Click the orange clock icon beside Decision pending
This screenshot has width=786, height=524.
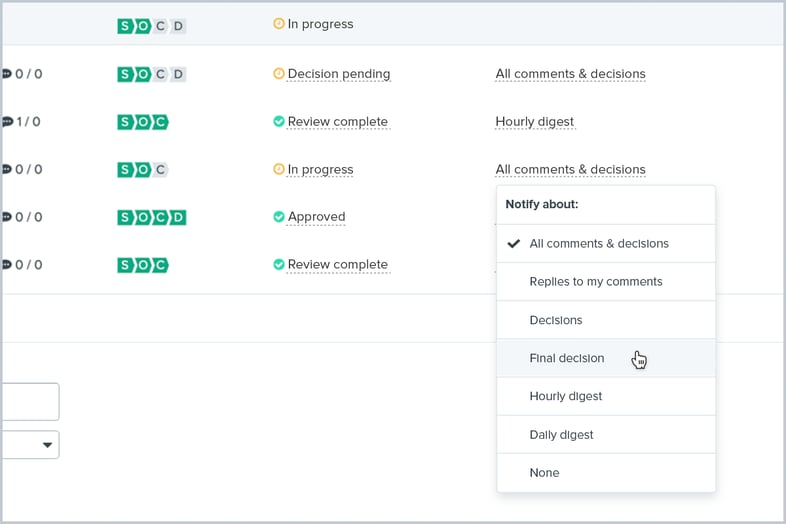(x=279, y=74)
